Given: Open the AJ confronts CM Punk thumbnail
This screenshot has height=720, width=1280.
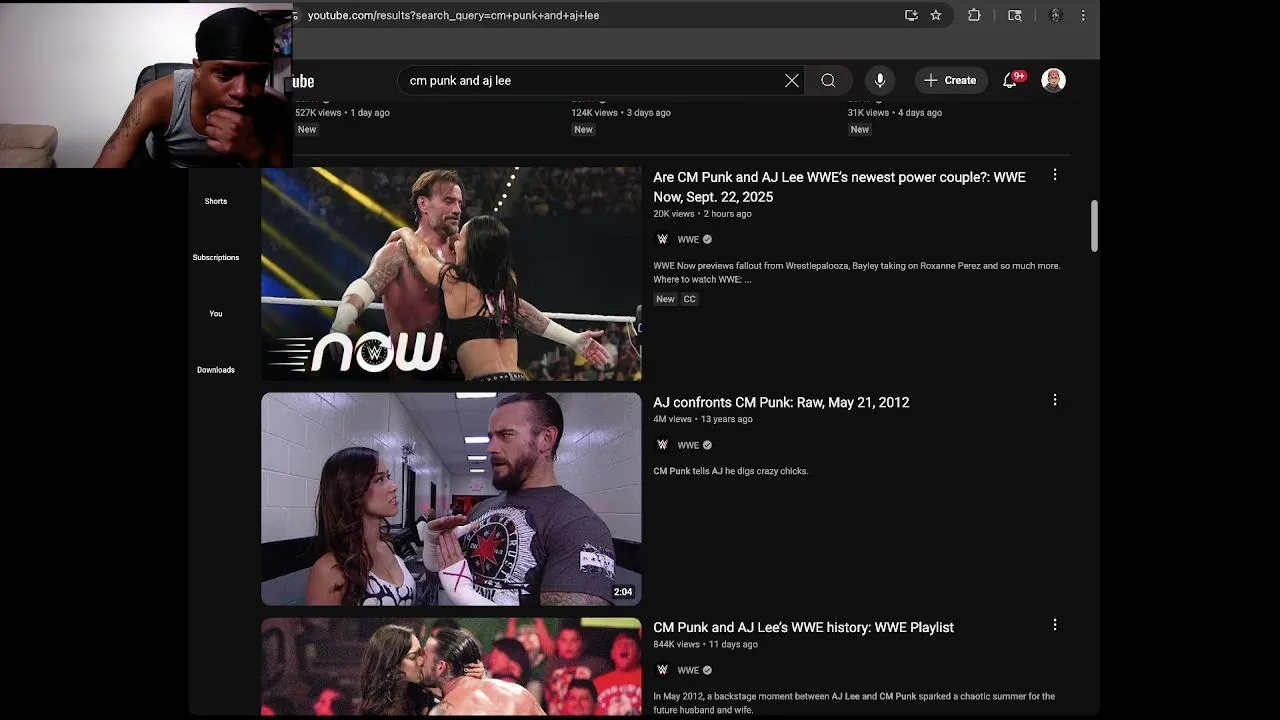Looking at the screenshot, I should 451,499.
